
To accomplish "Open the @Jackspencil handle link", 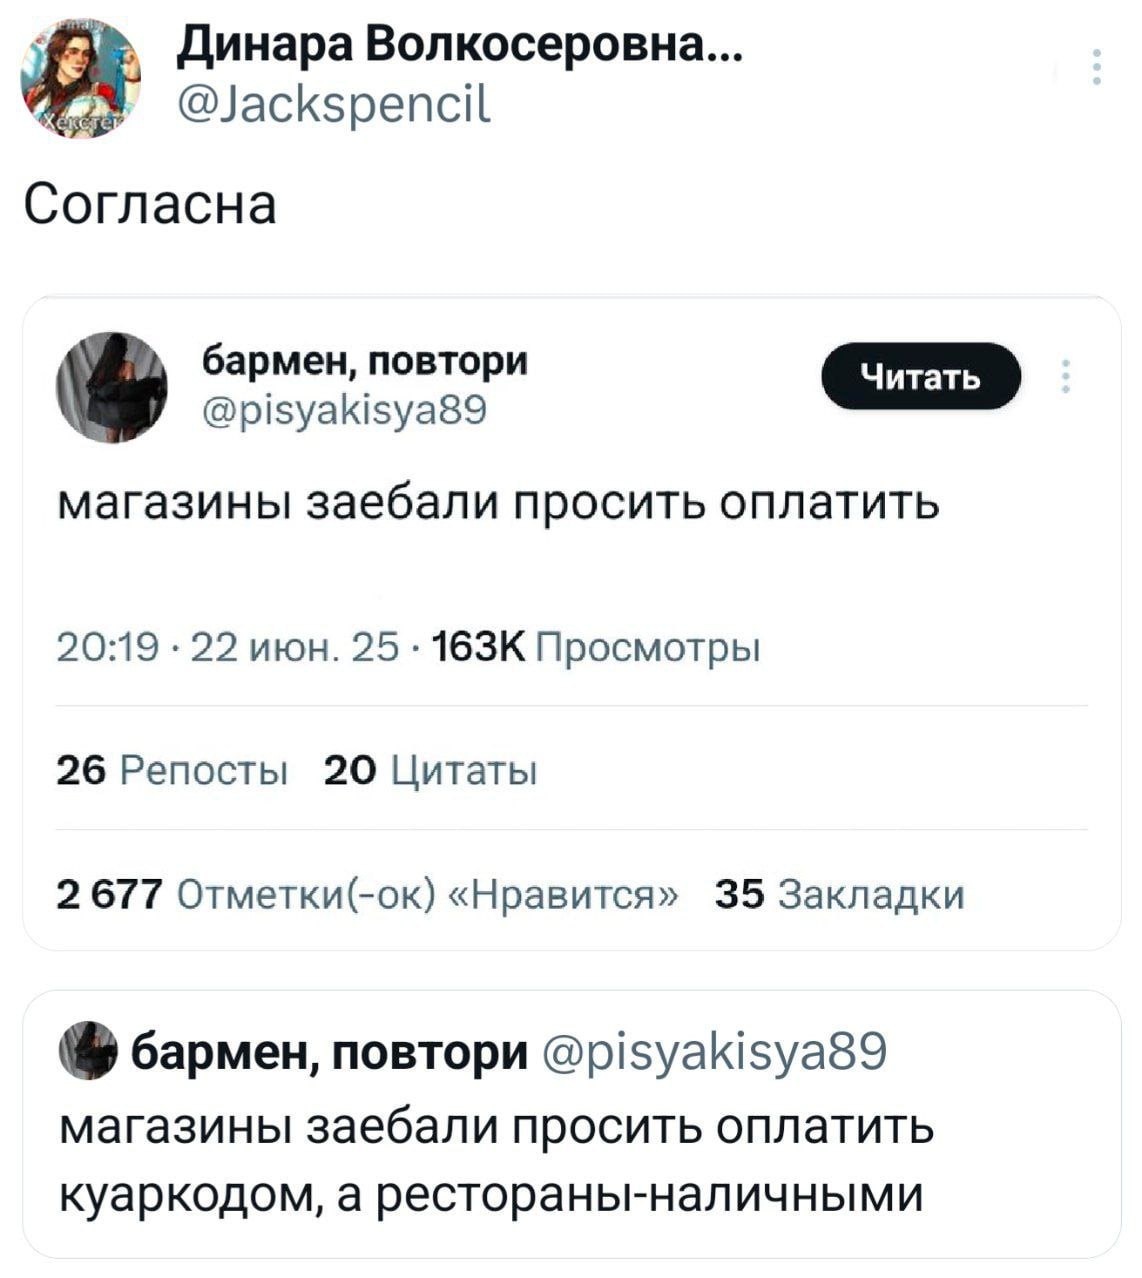I will click(x=334, y=99).
